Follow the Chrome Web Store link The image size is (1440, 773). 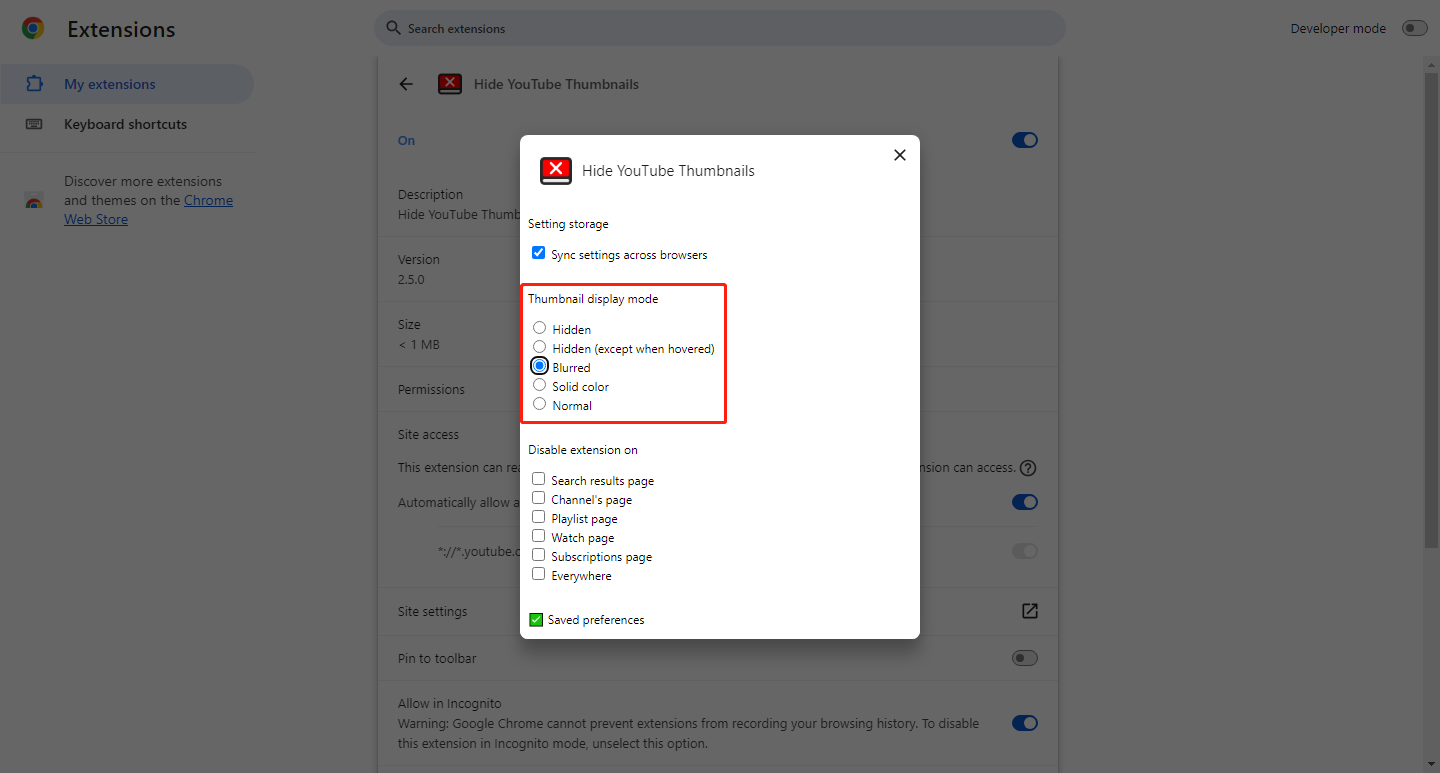tap(148, 210)
